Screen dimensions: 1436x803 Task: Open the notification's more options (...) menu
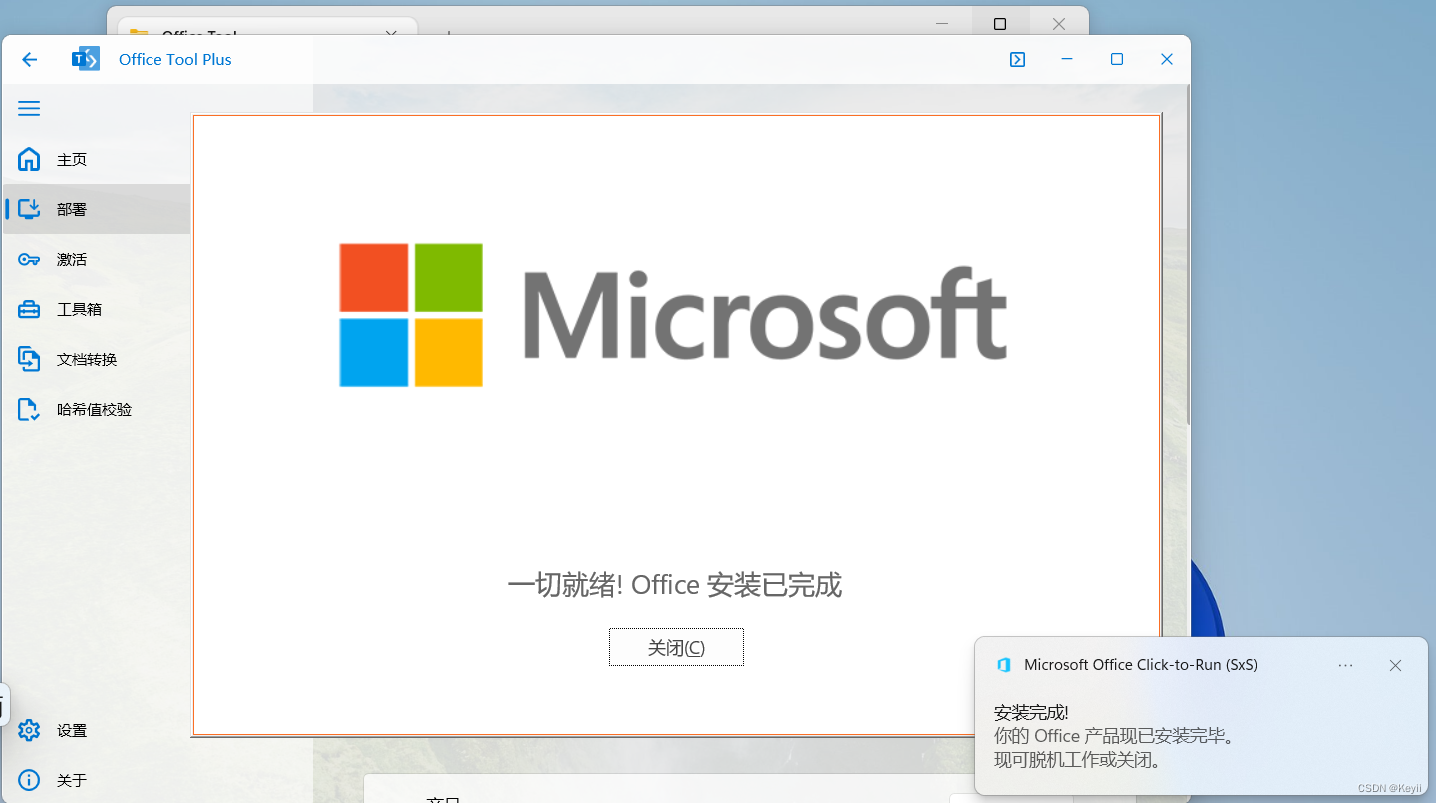pos(1345,665)
